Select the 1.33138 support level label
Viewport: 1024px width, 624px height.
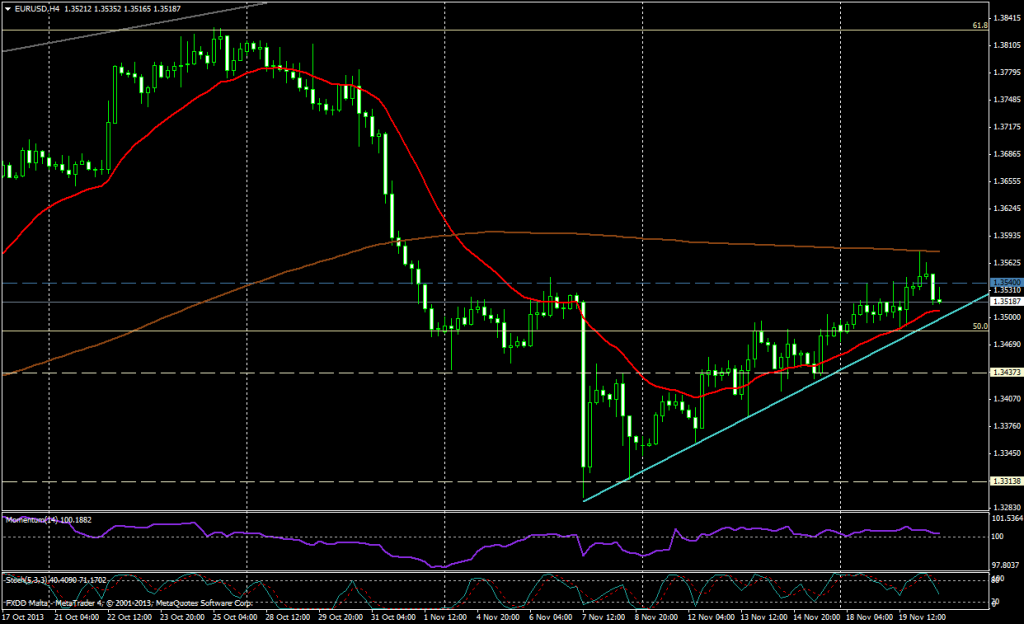(1004, 481)
